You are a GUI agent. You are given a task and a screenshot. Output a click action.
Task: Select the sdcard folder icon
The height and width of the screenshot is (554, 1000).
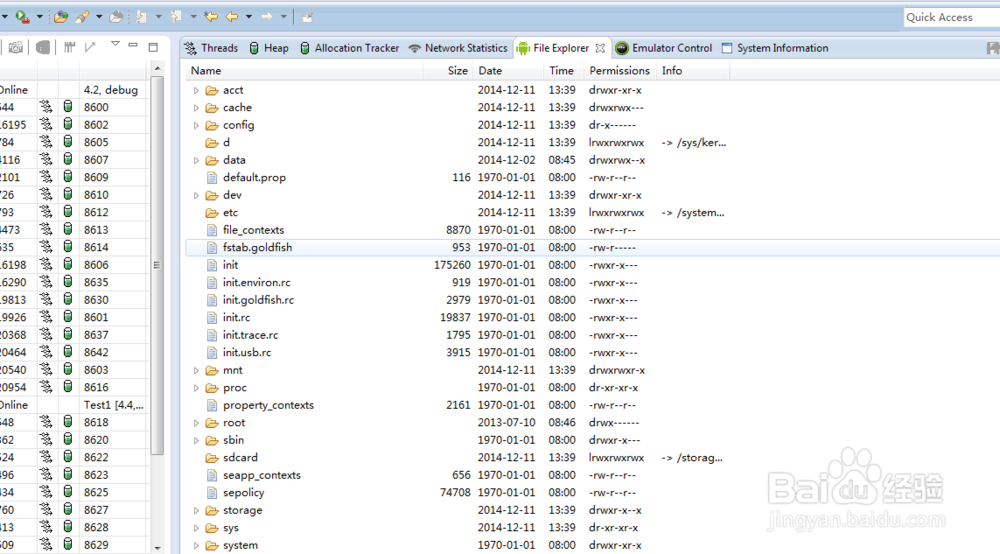pos(212,458)
